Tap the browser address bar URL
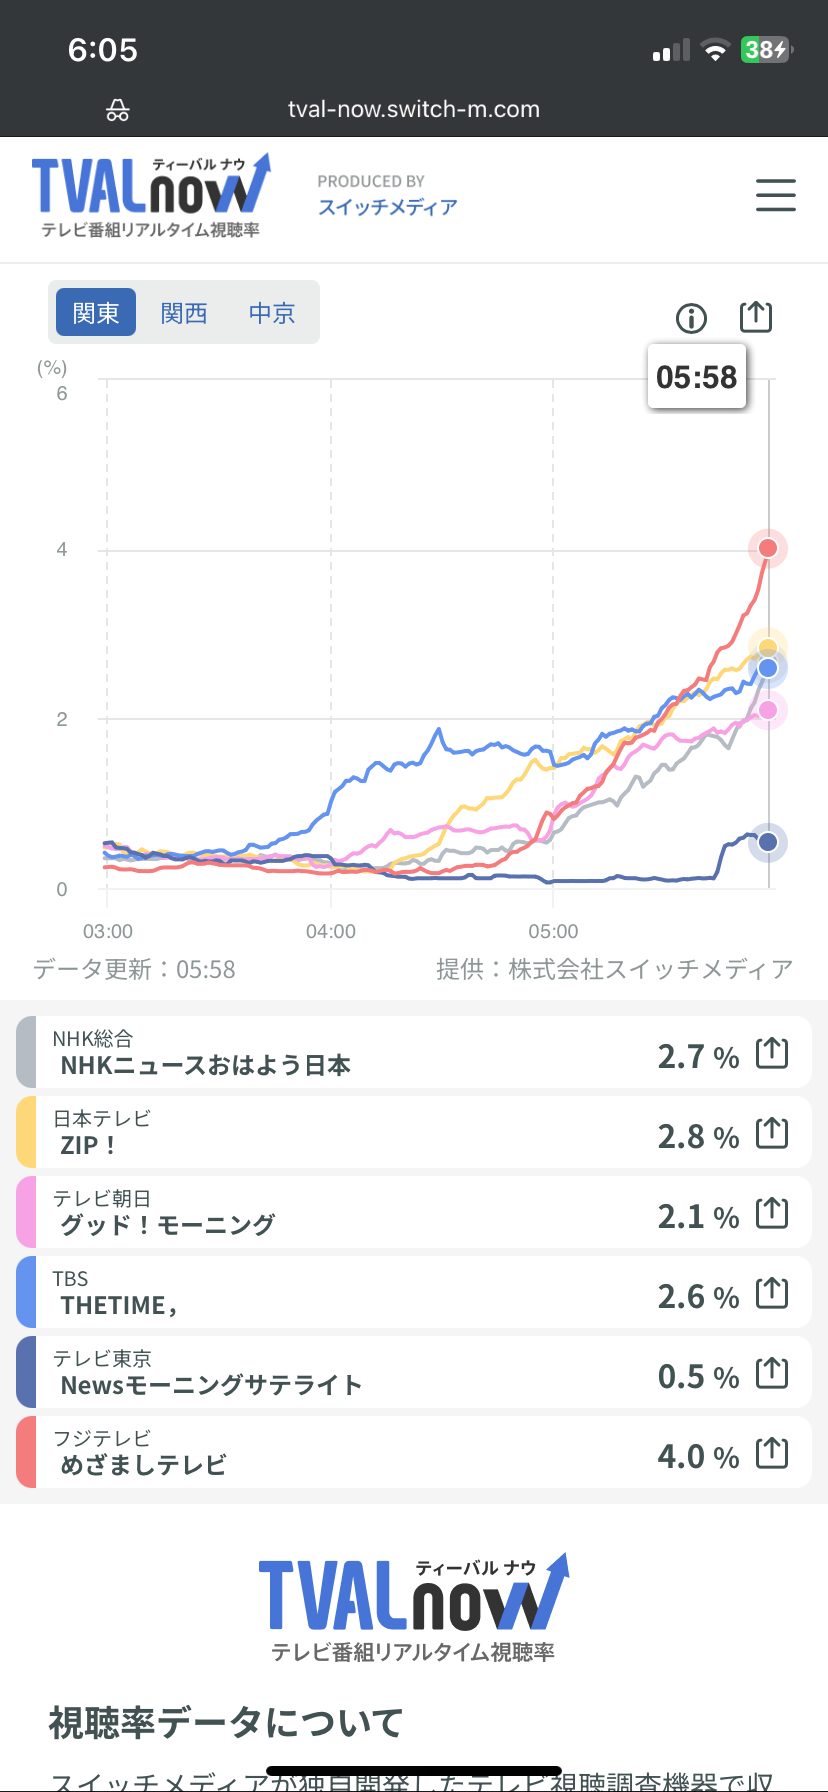Viewport: 828px width, 1792px height. point(413,109)
